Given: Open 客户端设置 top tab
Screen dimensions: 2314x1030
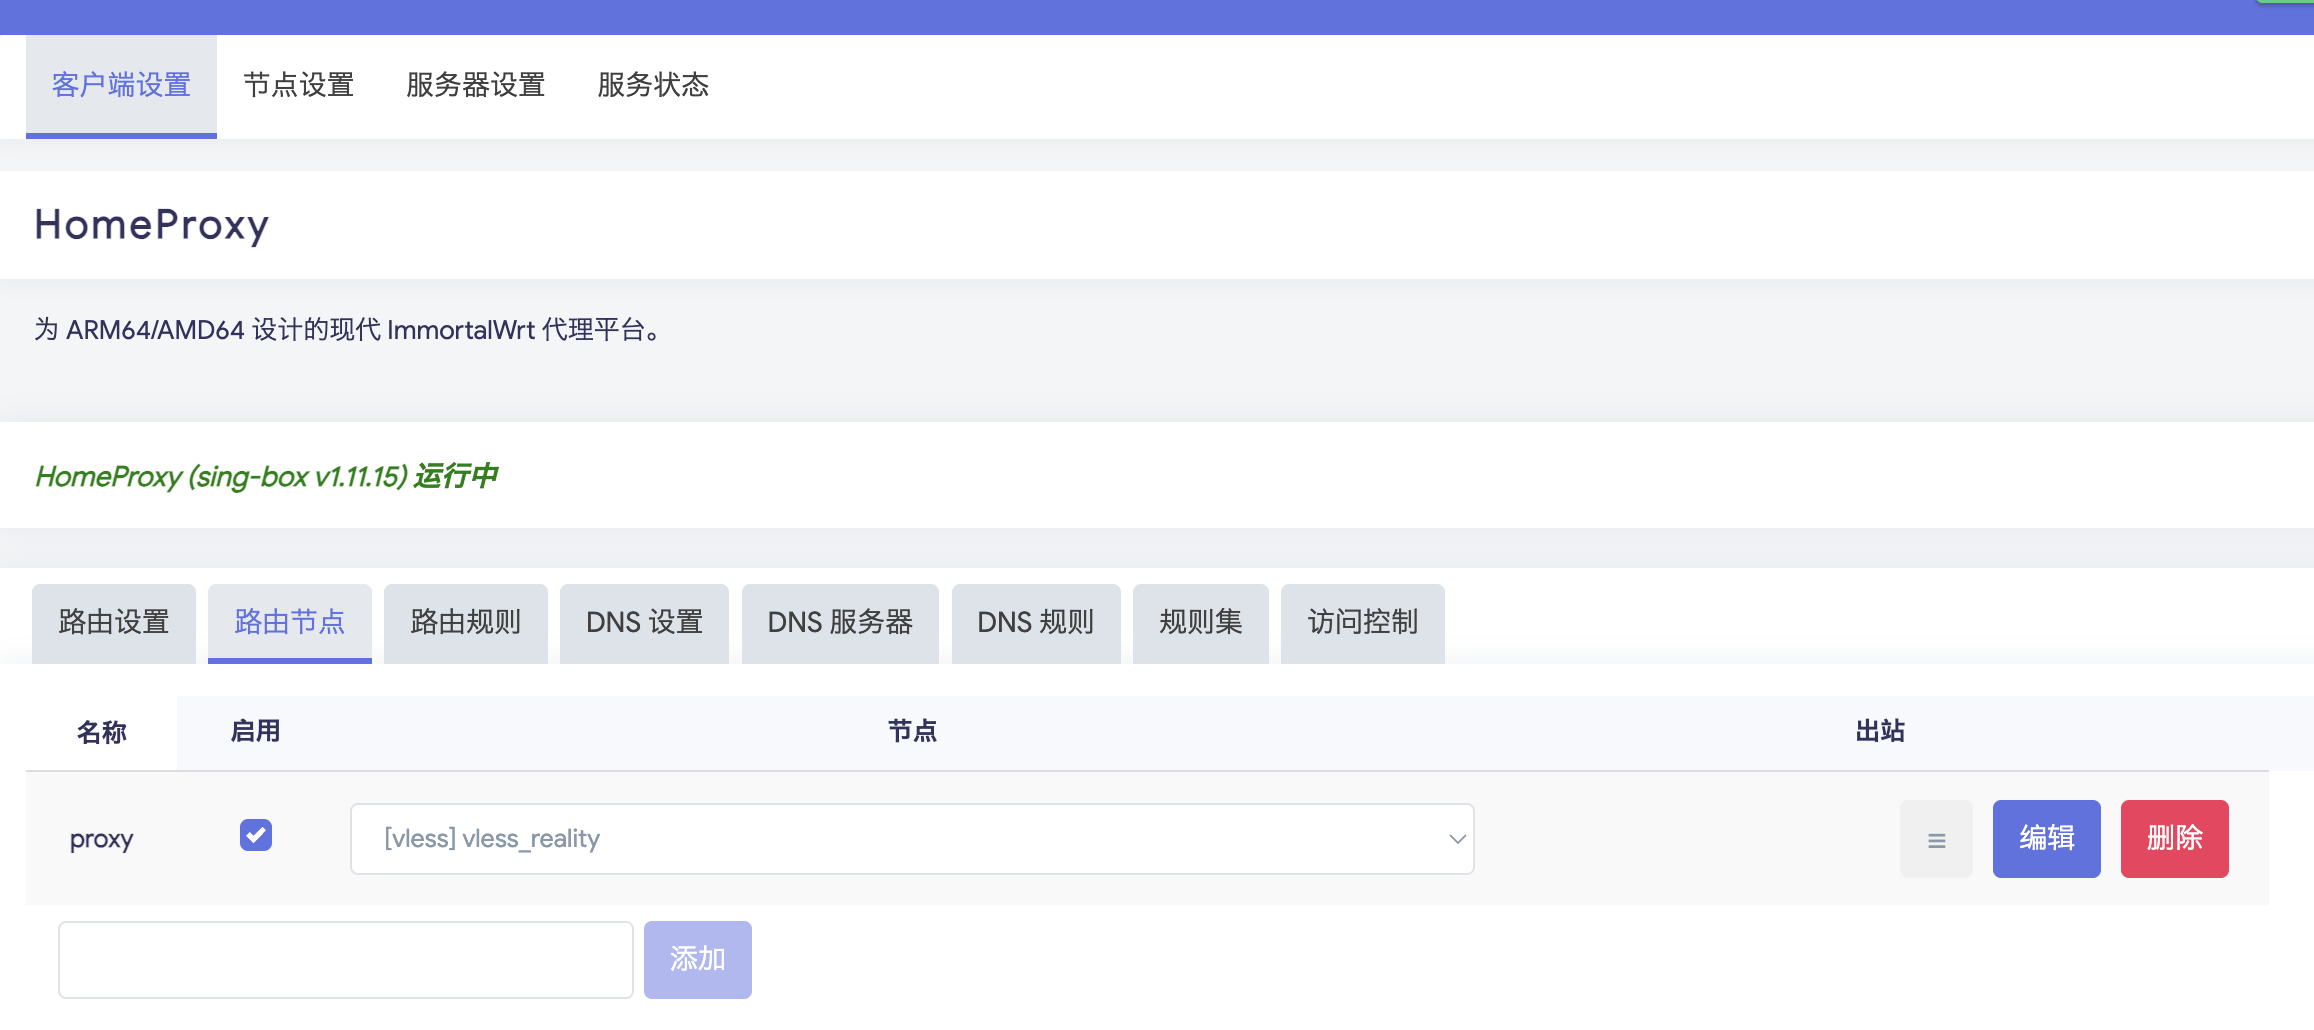Looking at the screenshot, I should tap(121, 85).
